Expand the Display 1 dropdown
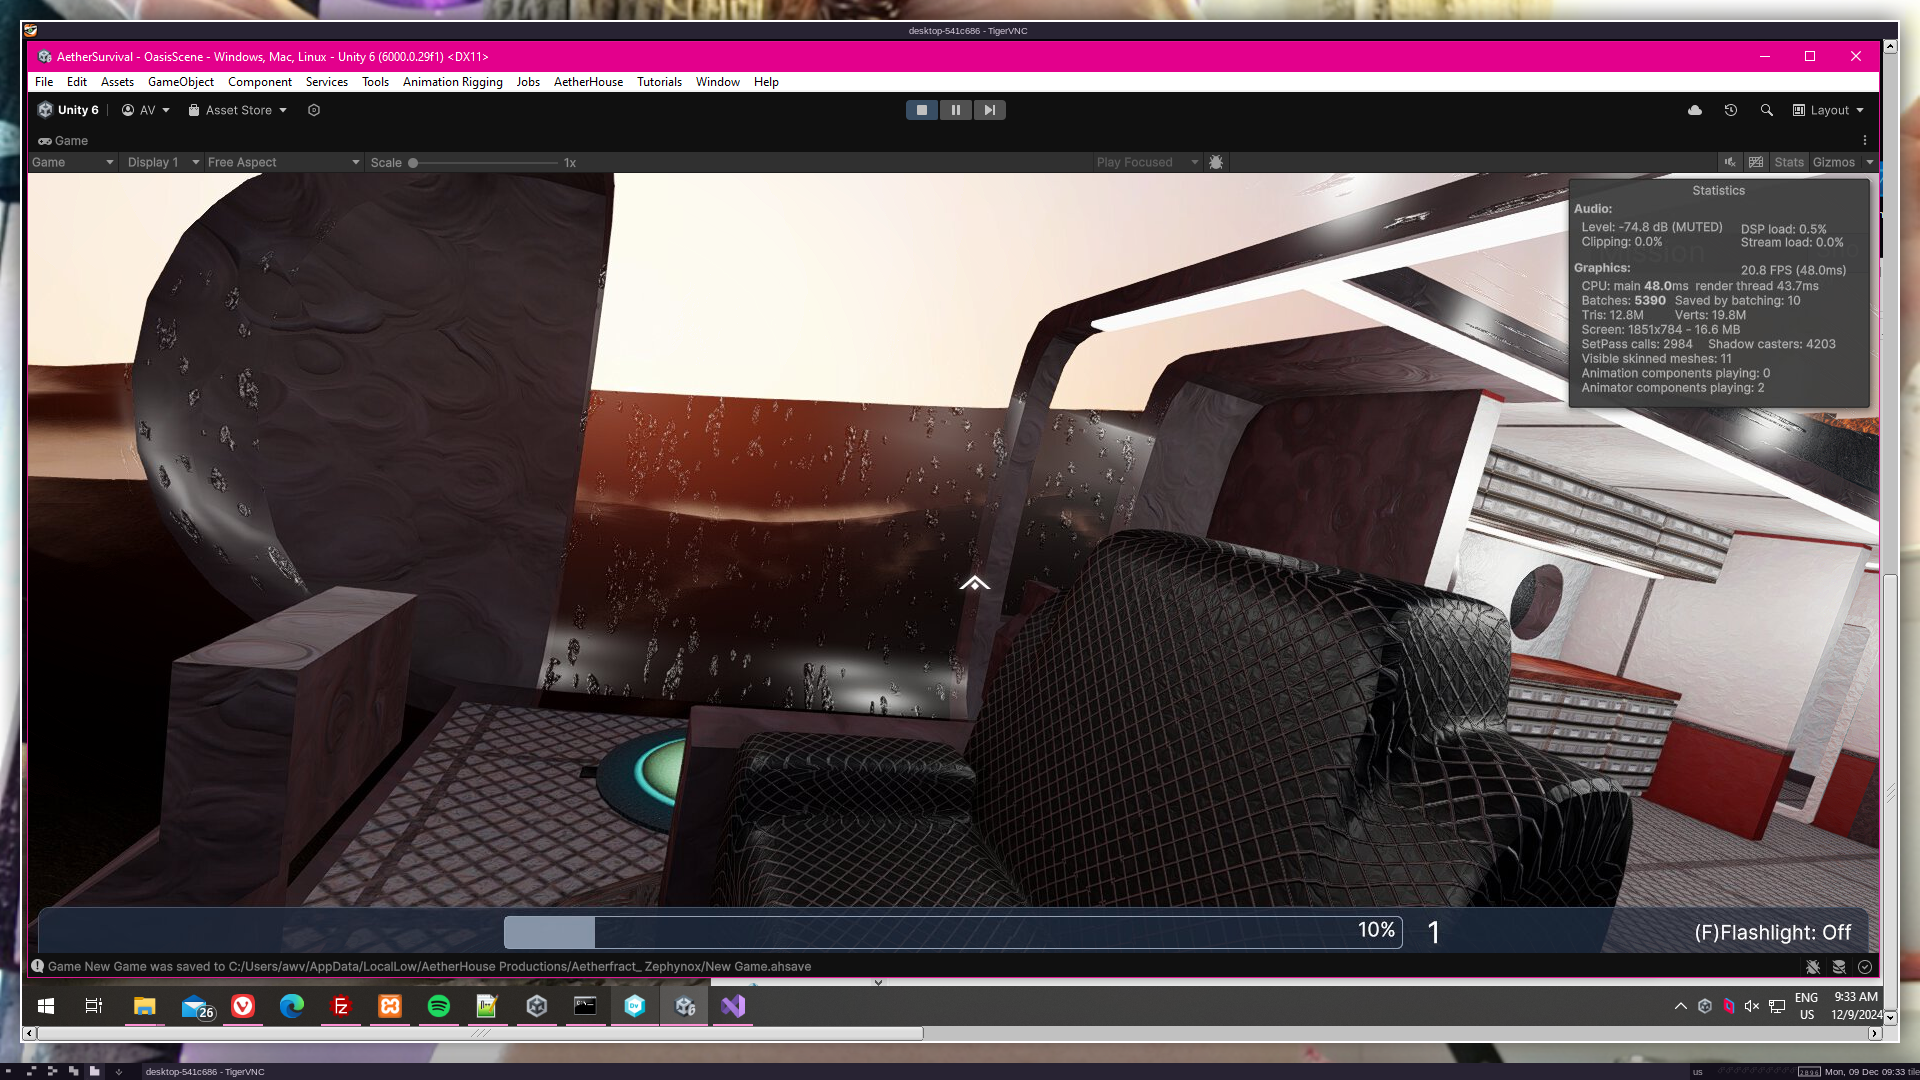1920x1080 pixels. (x=162, y=162)
